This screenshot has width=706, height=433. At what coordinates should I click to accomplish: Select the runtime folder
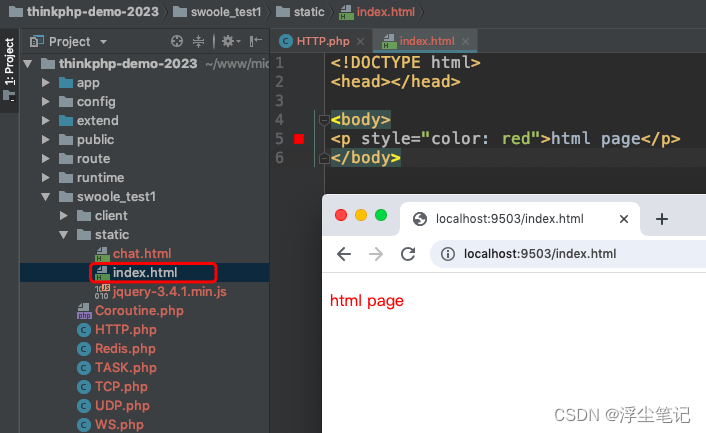[x=91, y=177]
